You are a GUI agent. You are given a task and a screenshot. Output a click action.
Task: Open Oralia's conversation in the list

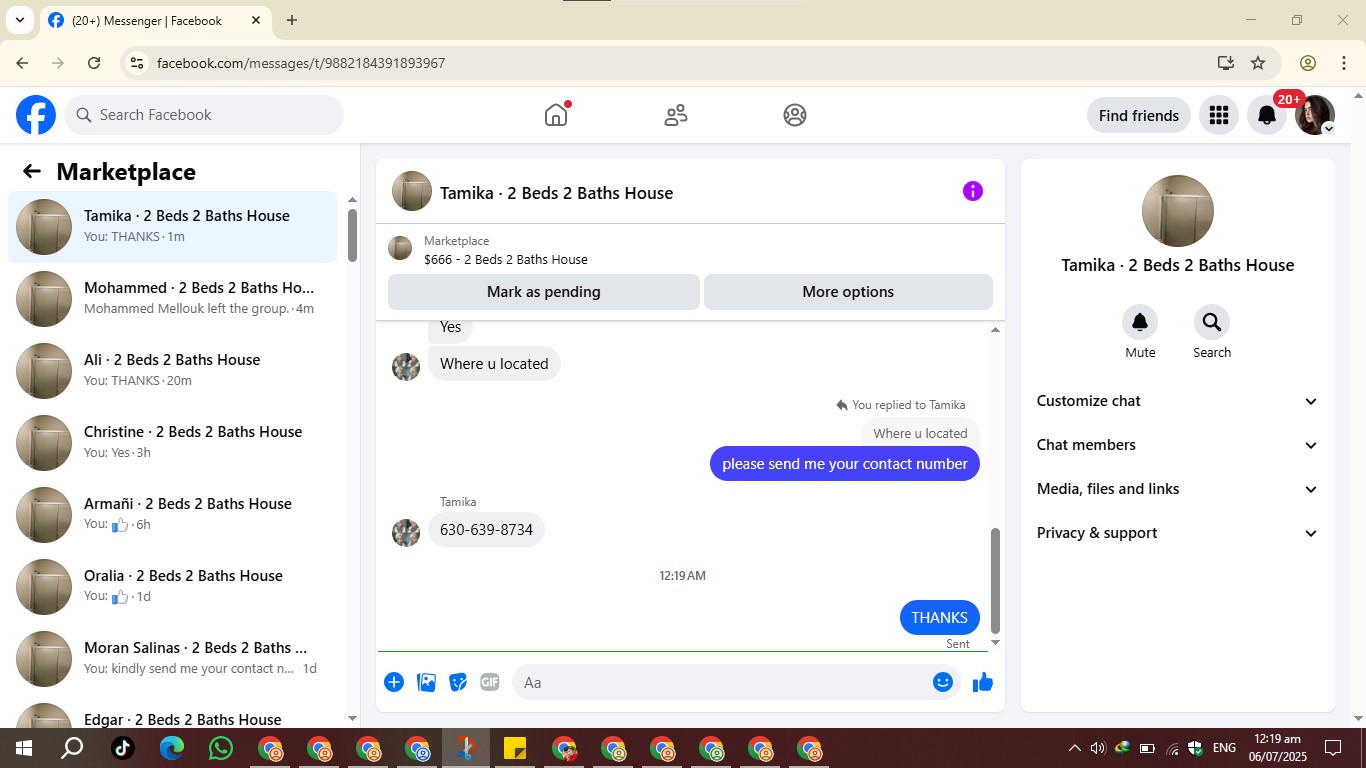tap(173, 587)
